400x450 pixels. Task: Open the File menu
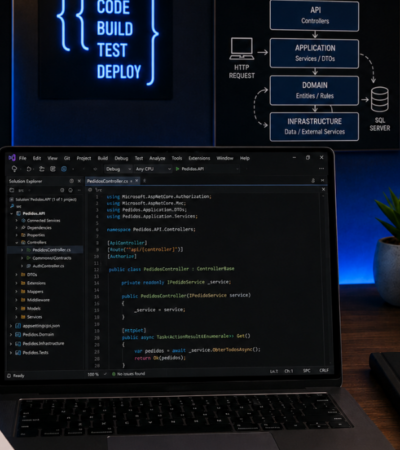[22, 158]
